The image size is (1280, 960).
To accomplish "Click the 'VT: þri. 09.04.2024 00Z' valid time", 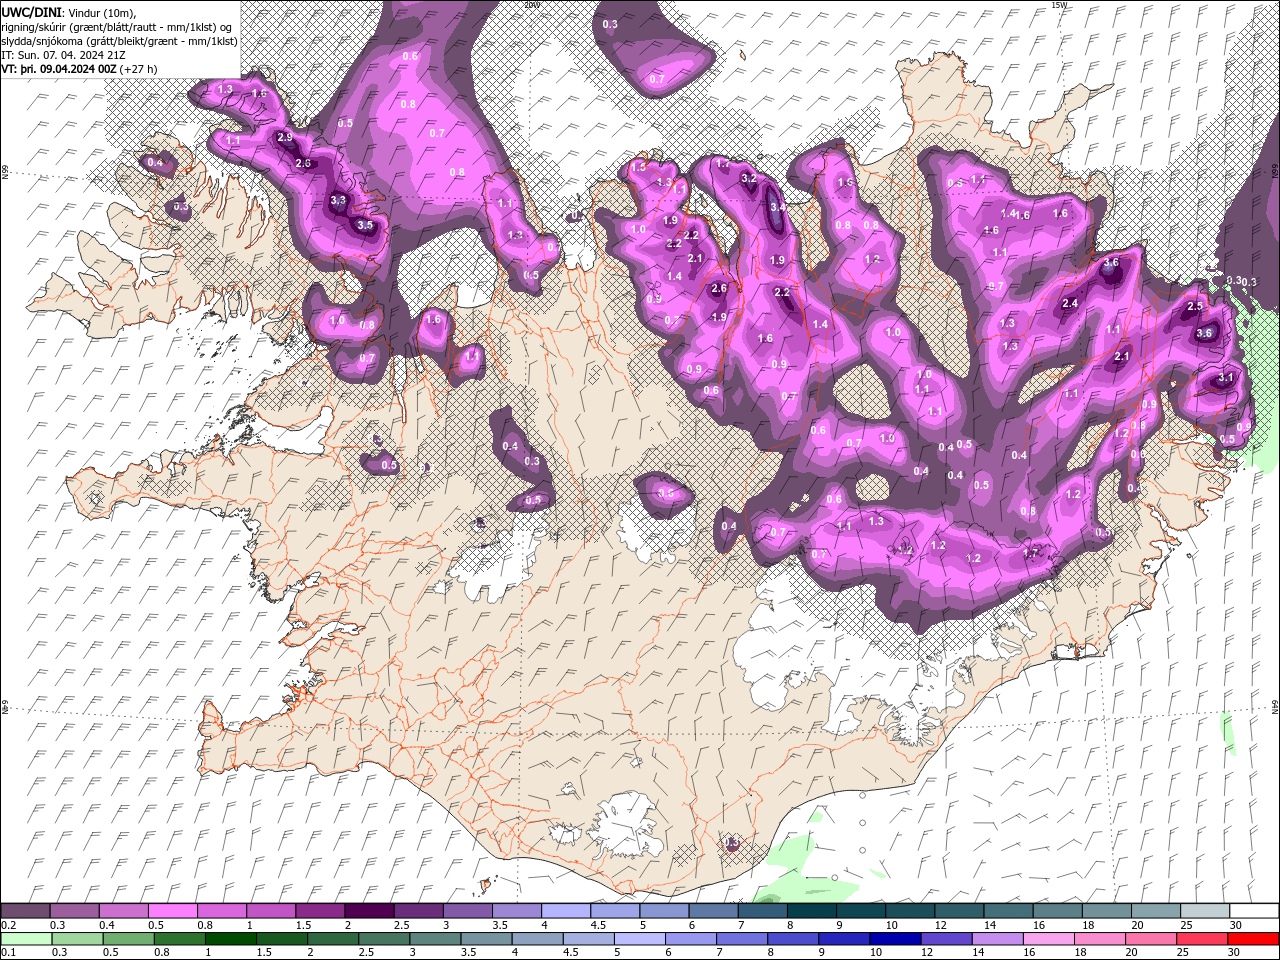I will 59,69.
